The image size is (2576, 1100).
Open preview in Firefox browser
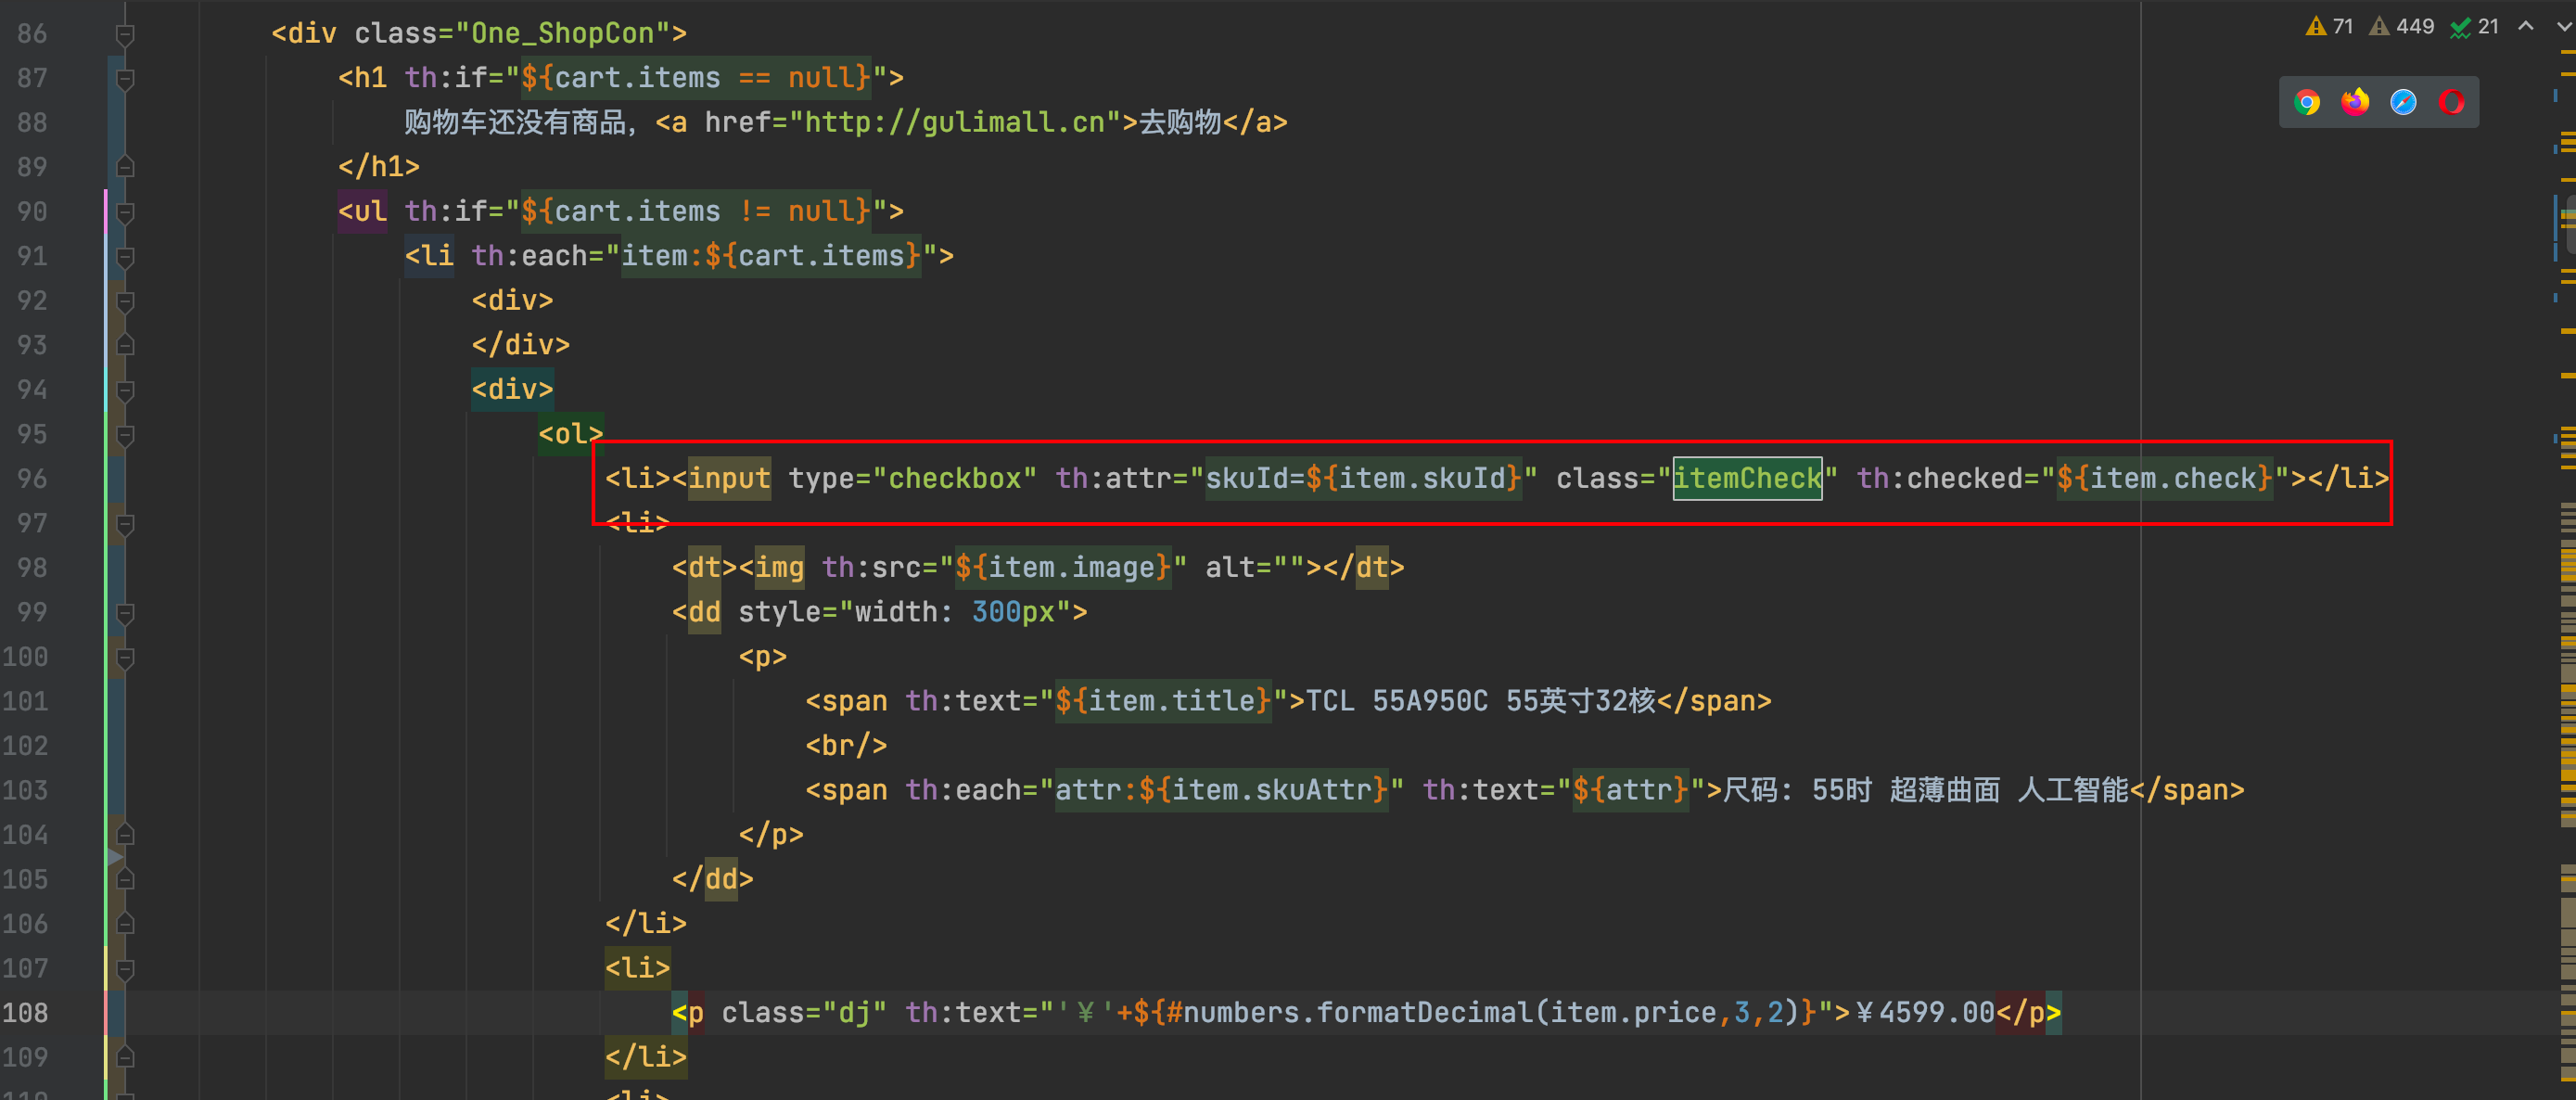[2355, 102]
